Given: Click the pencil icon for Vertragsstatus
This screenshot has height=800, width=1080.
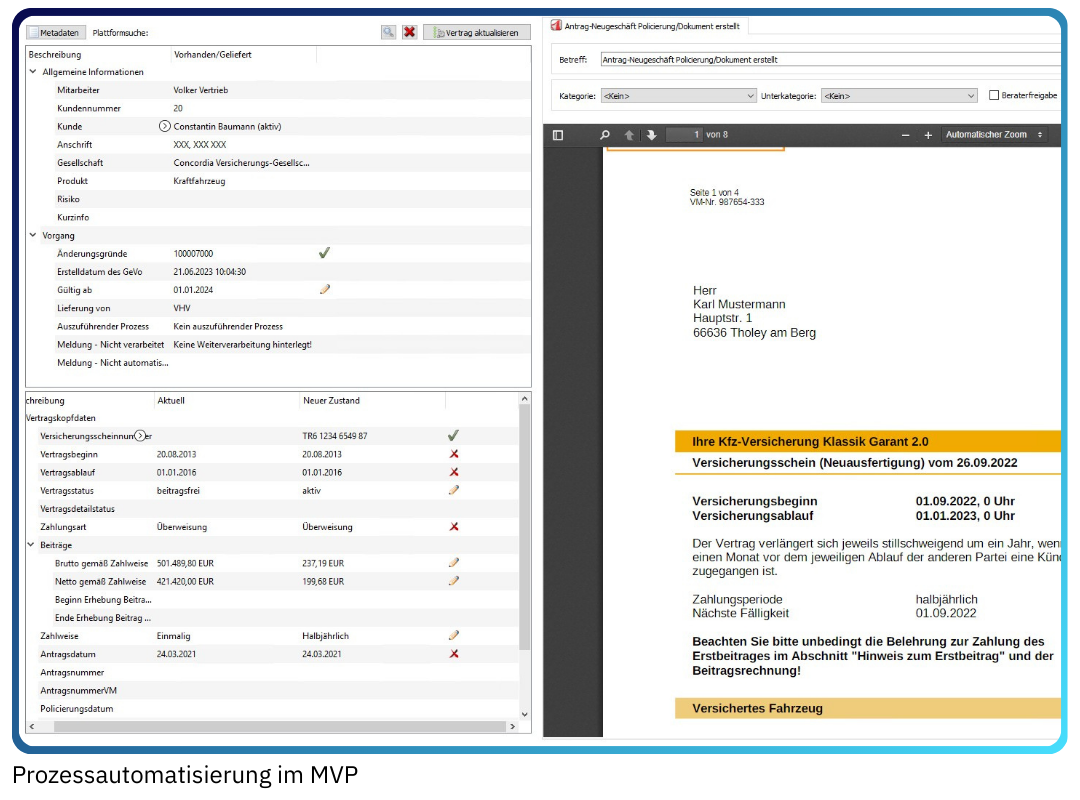Looking at the screenshot, I should (x=453, y=490).
